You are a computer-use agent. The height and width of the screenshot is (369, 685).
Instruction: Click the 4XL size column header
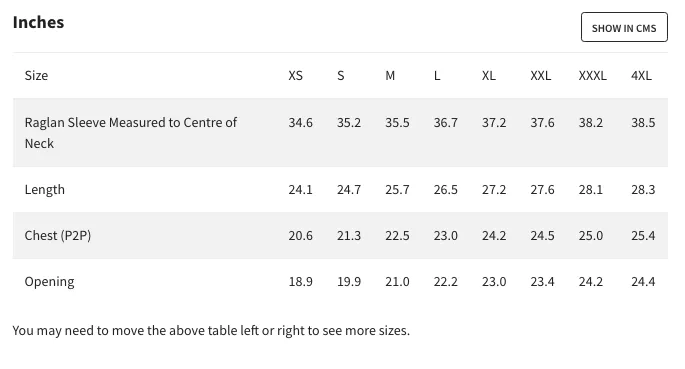click(x=641, y=76)
